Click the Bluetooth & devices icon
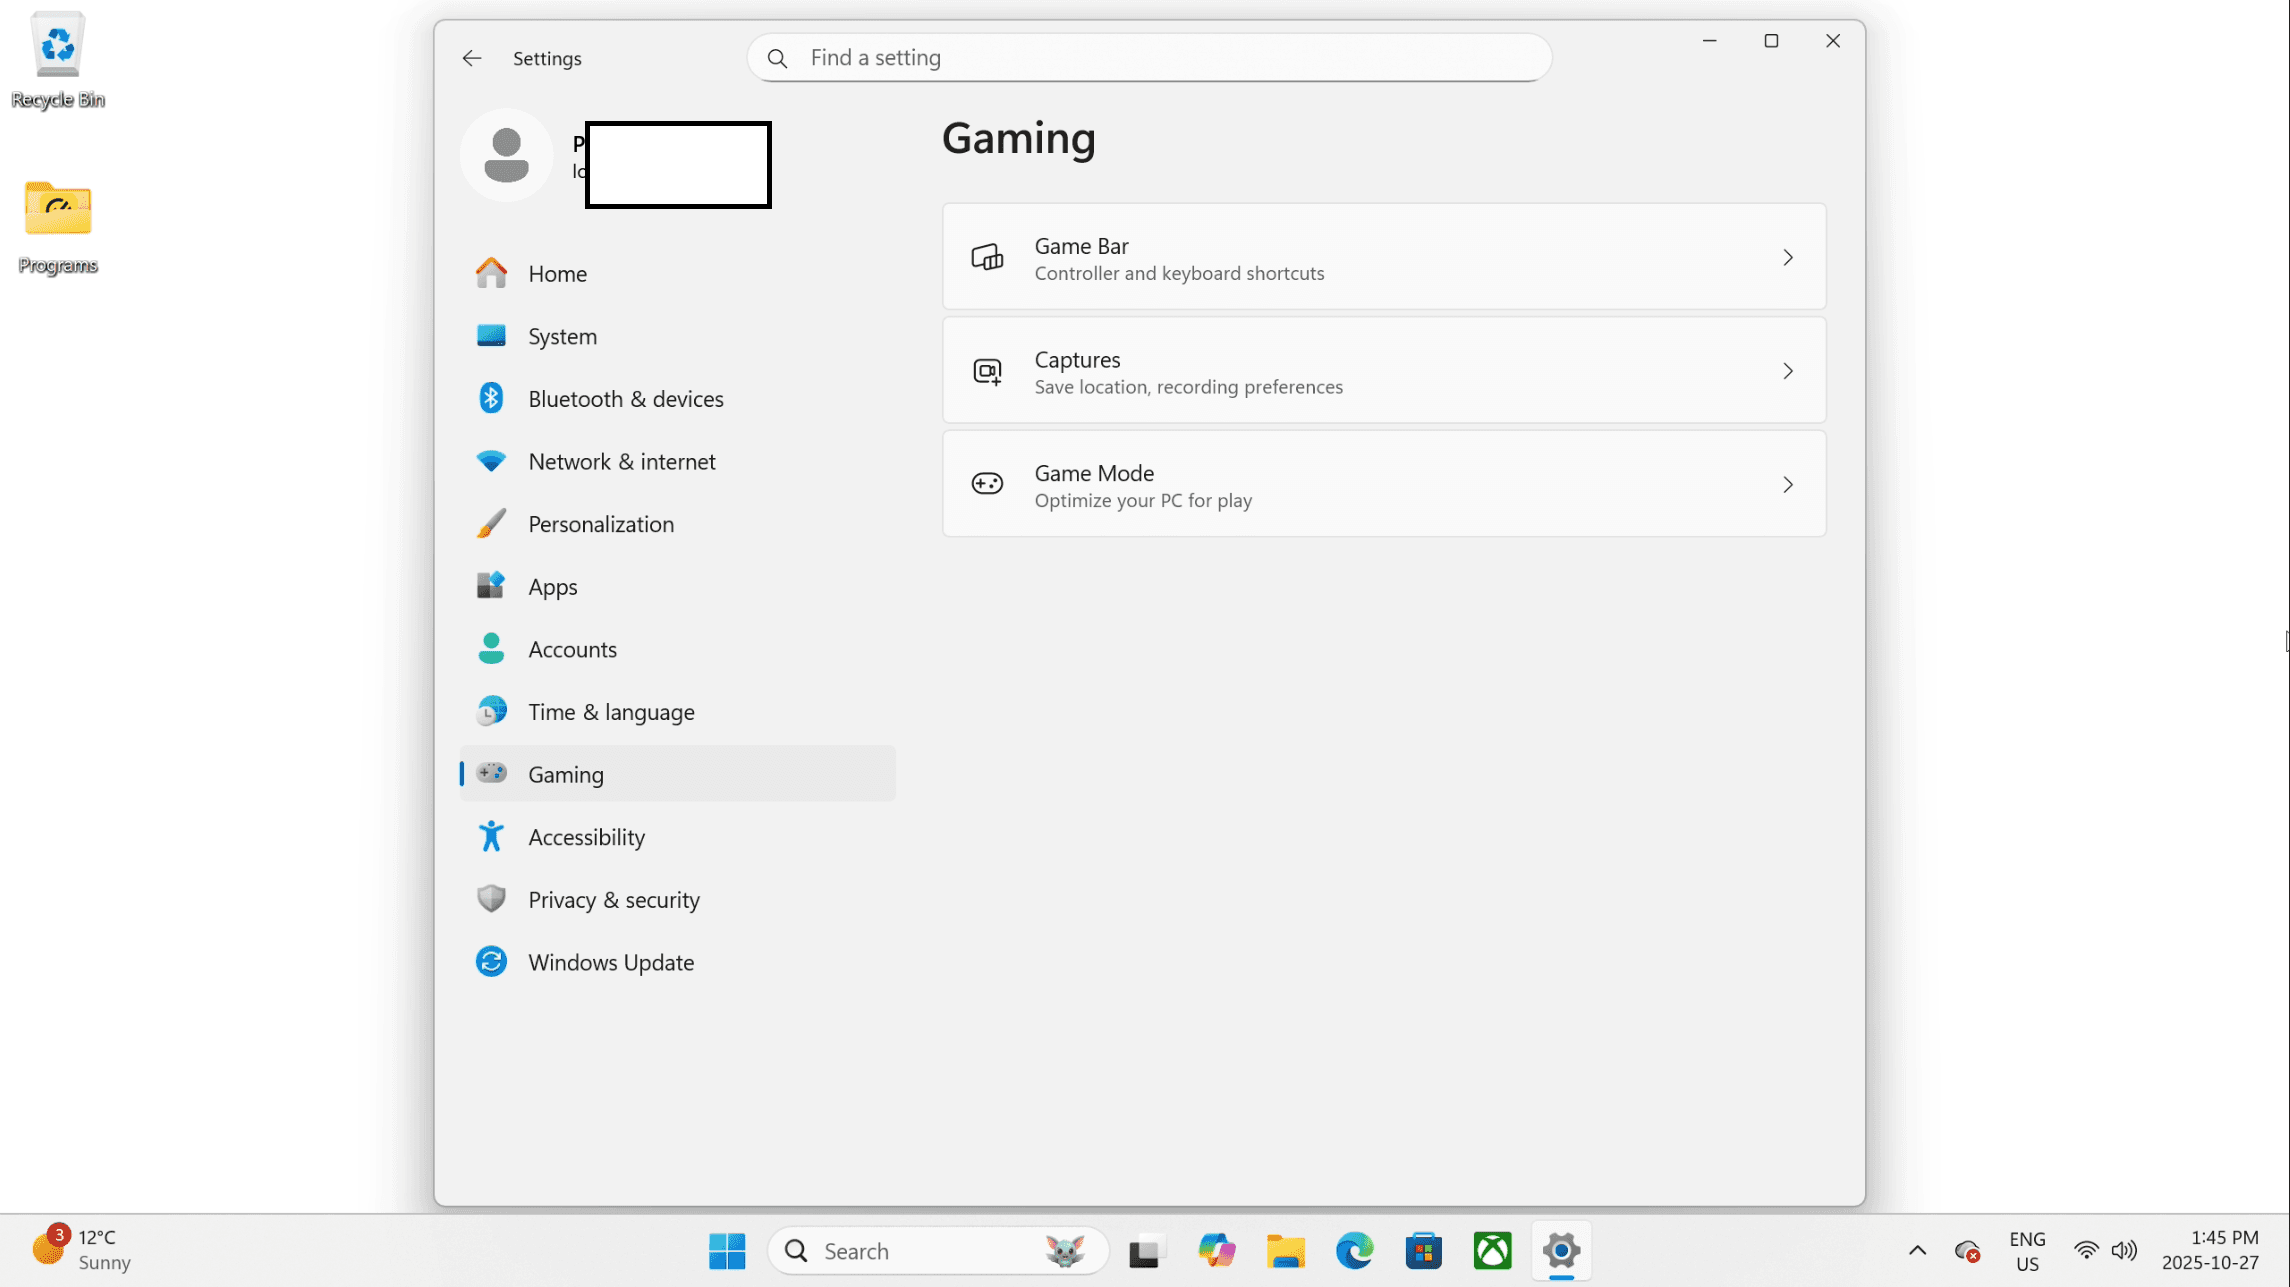 [491, 398]
